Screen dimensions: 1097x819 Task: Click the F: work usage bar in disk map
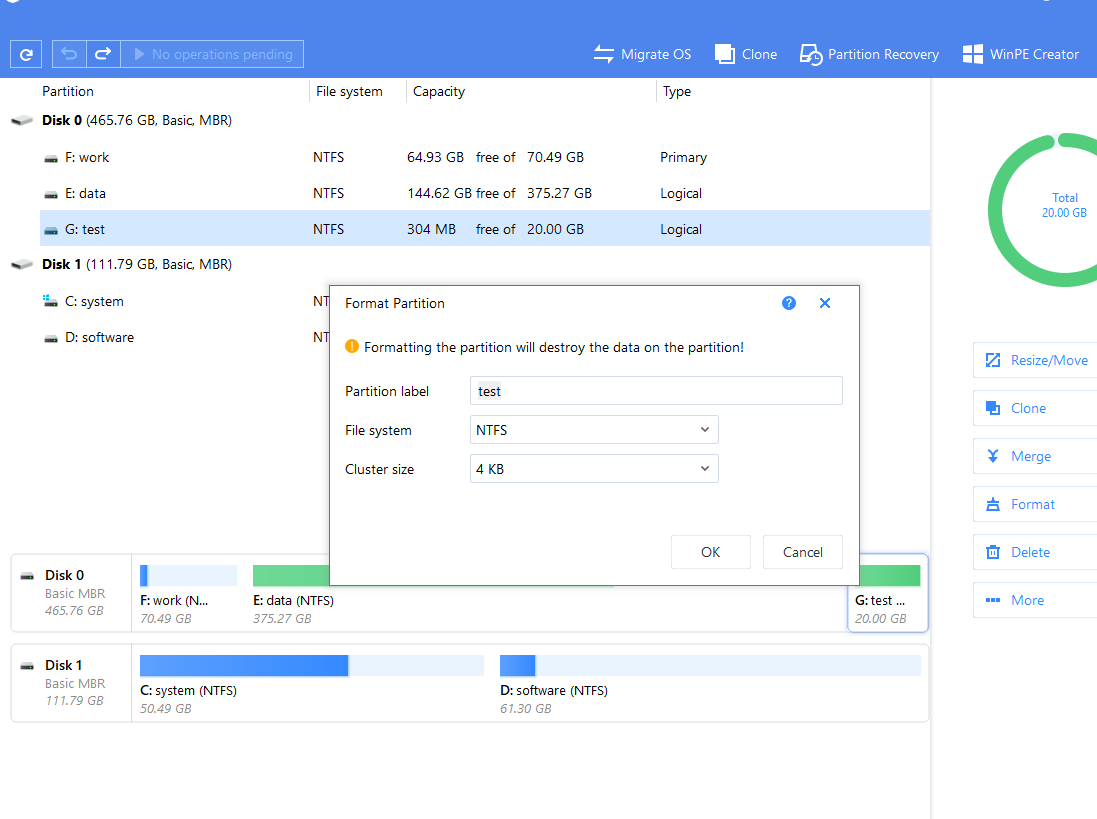pyautogui.click(x=188, y=576)
